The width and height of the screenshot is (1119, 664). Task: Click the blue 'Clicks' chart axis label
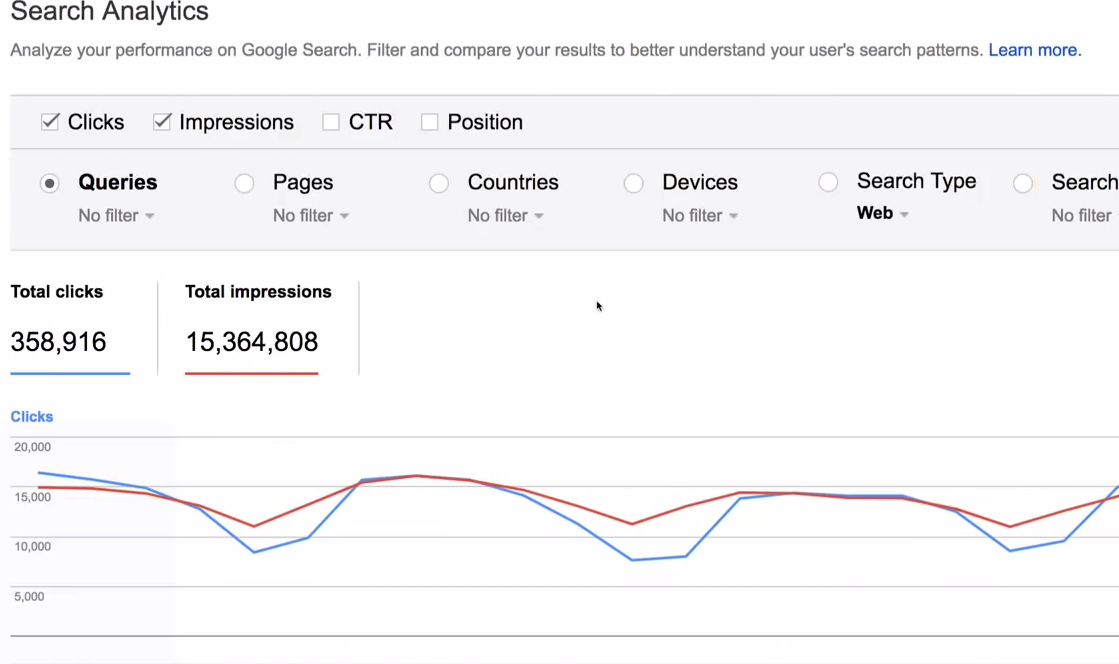(32, 417)
